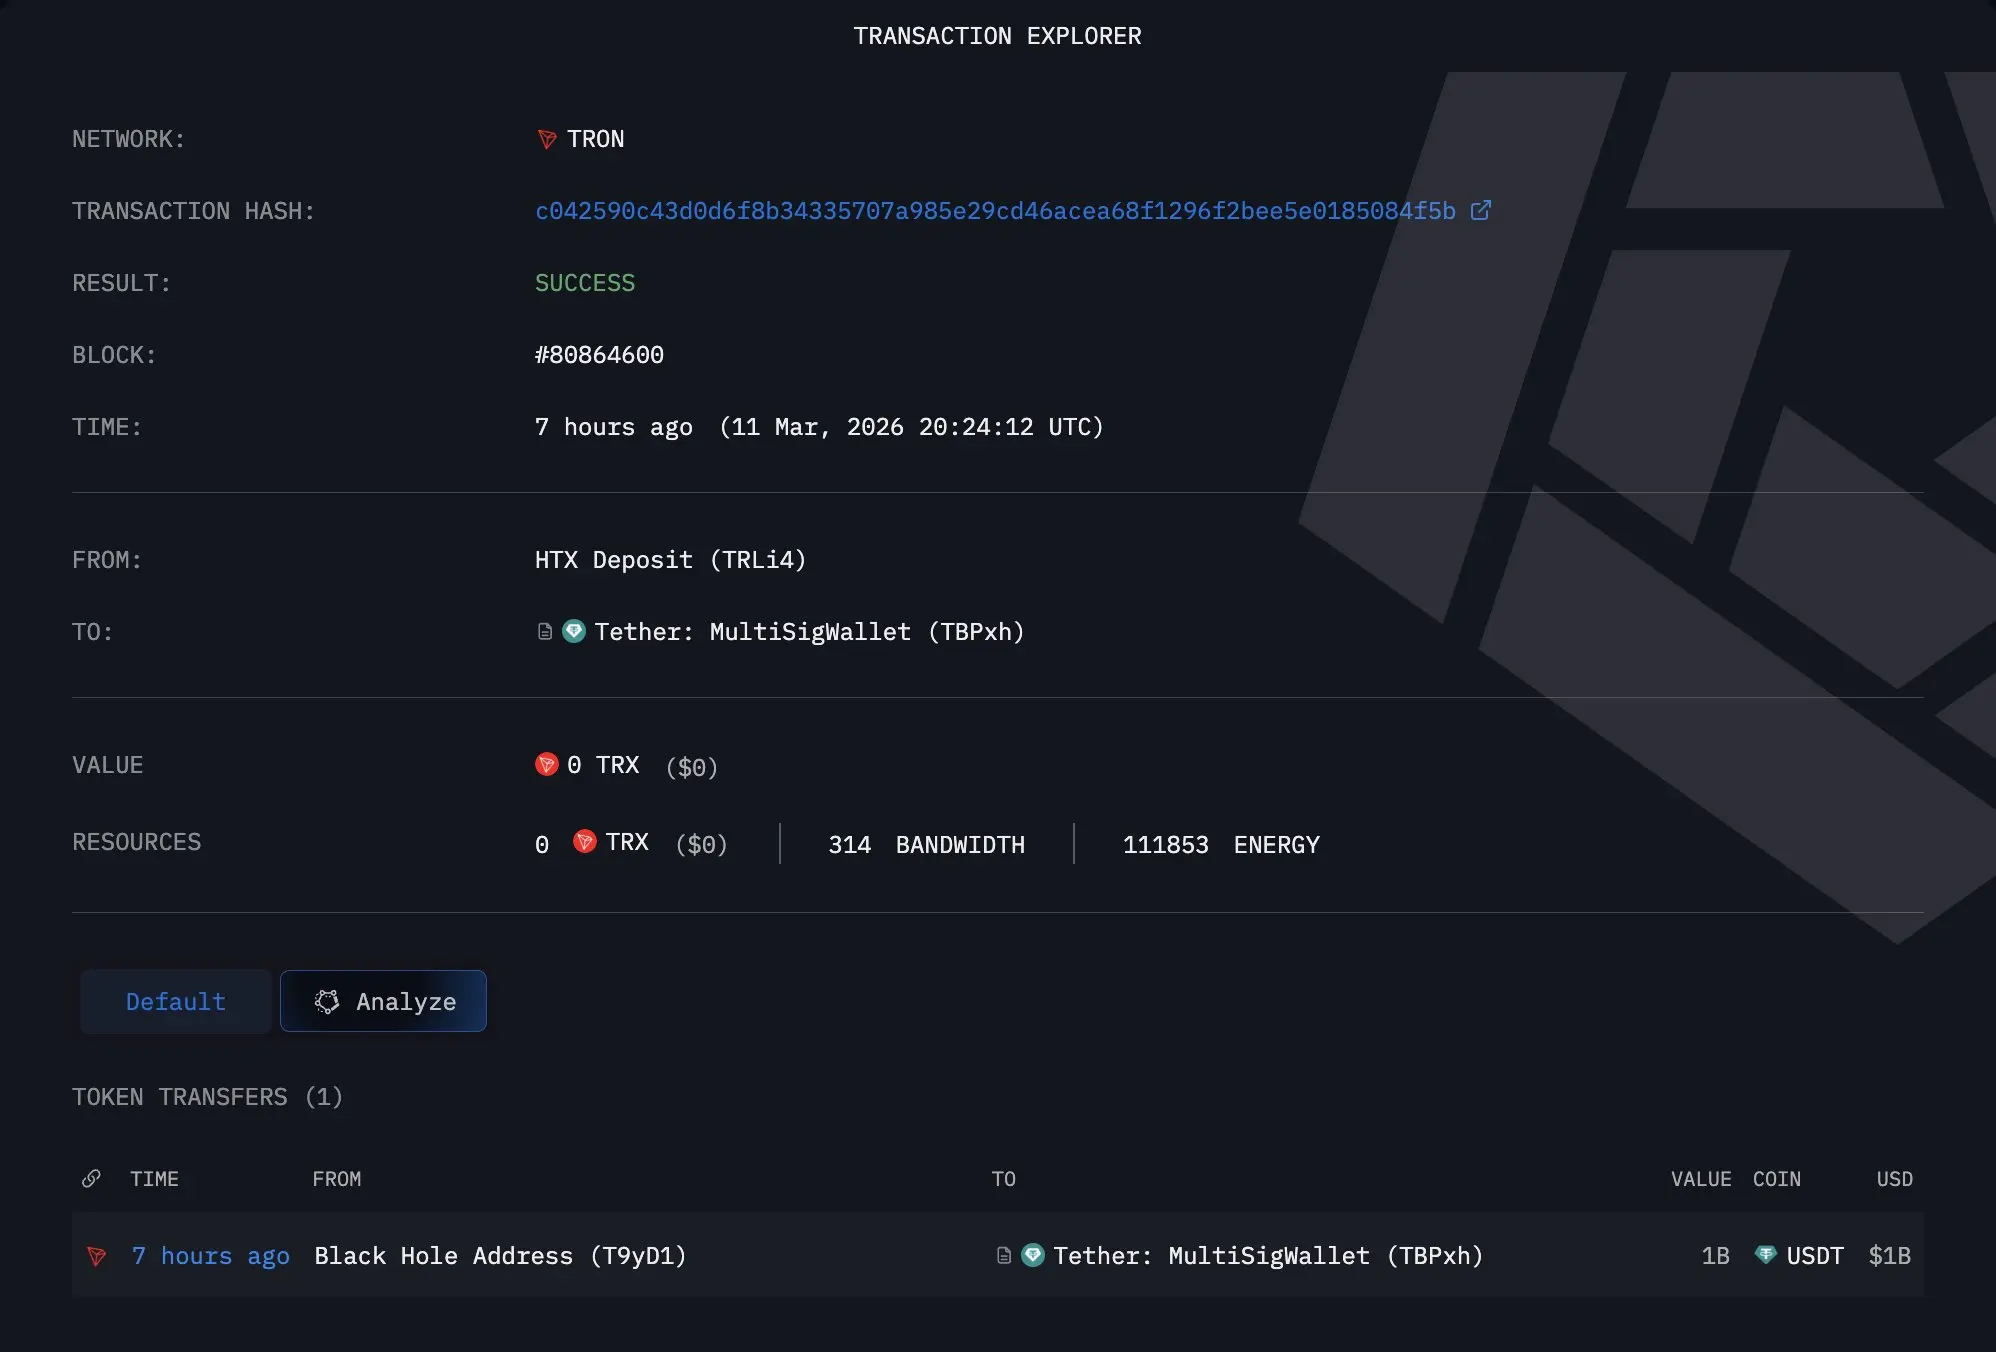Click the TRON icon in token transfer row
The width and height of the screenshot is (1996, 1352).
[x=97, y=1256]
